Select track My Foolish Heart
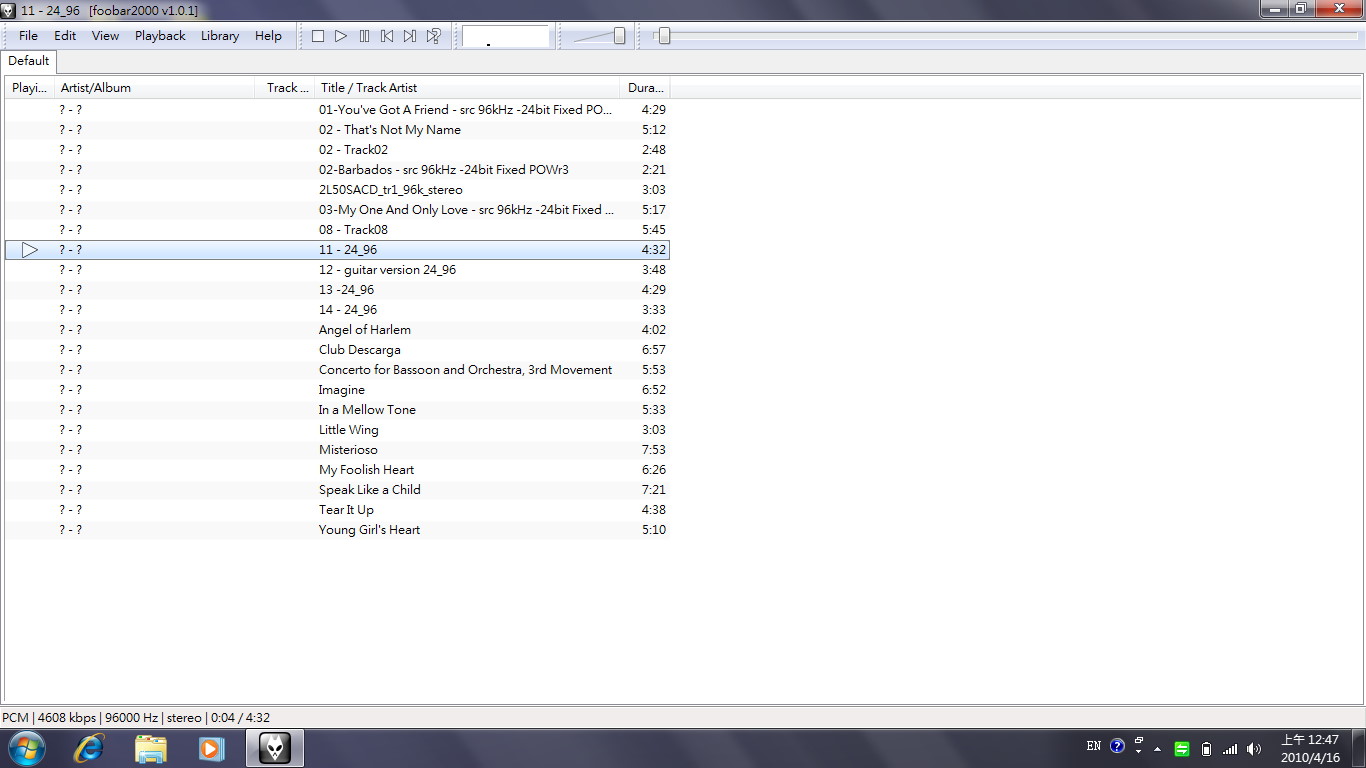Screen dimensions: 1366x768 337,470
